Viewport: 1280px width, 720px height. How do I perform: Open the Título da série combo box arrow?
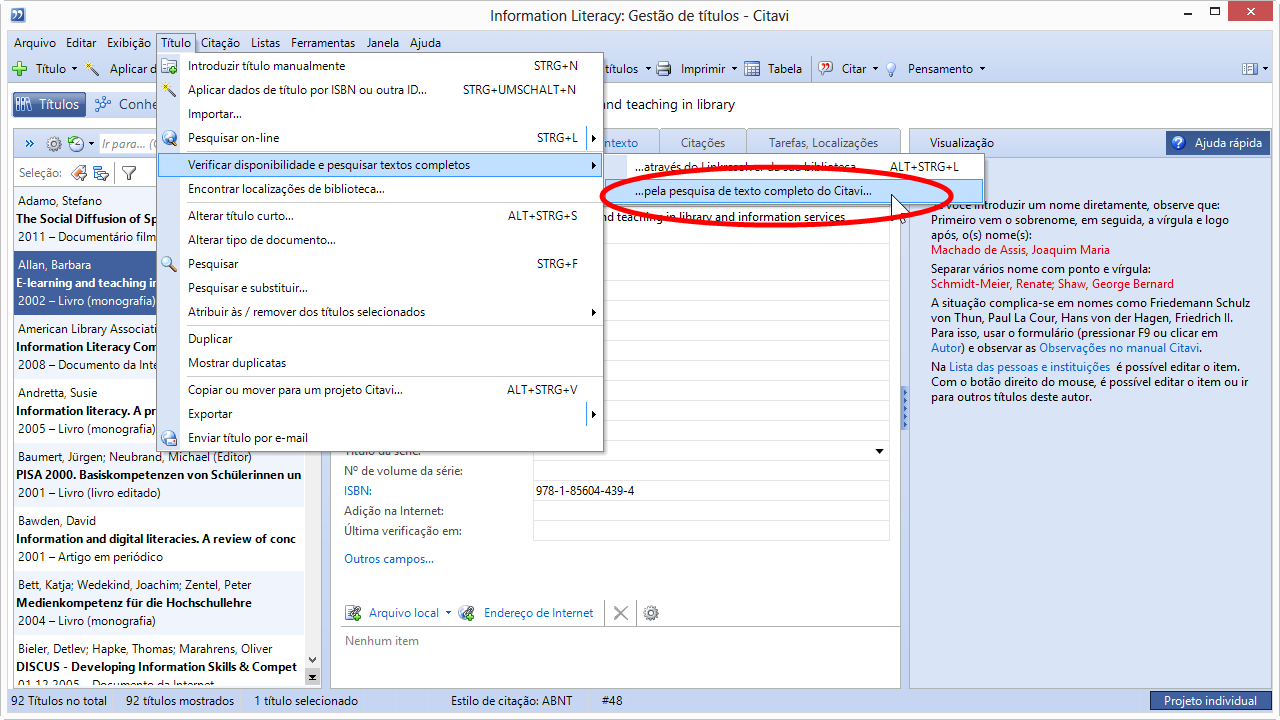pyautogui.click(x=880, y=452)
